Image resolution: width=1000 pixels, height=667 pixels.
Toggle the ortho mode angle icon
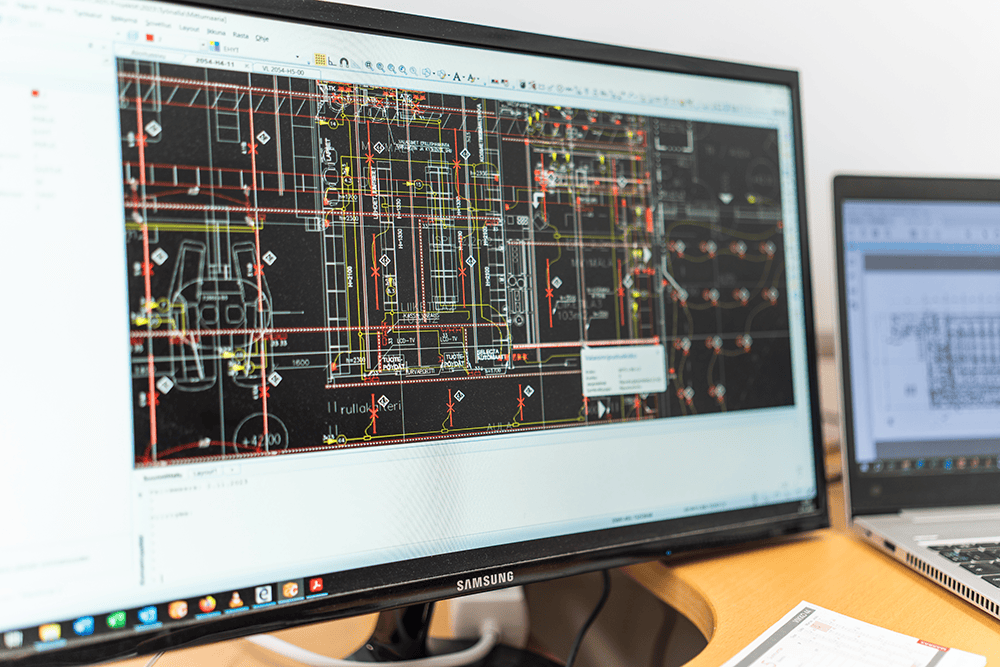point(332,61)
